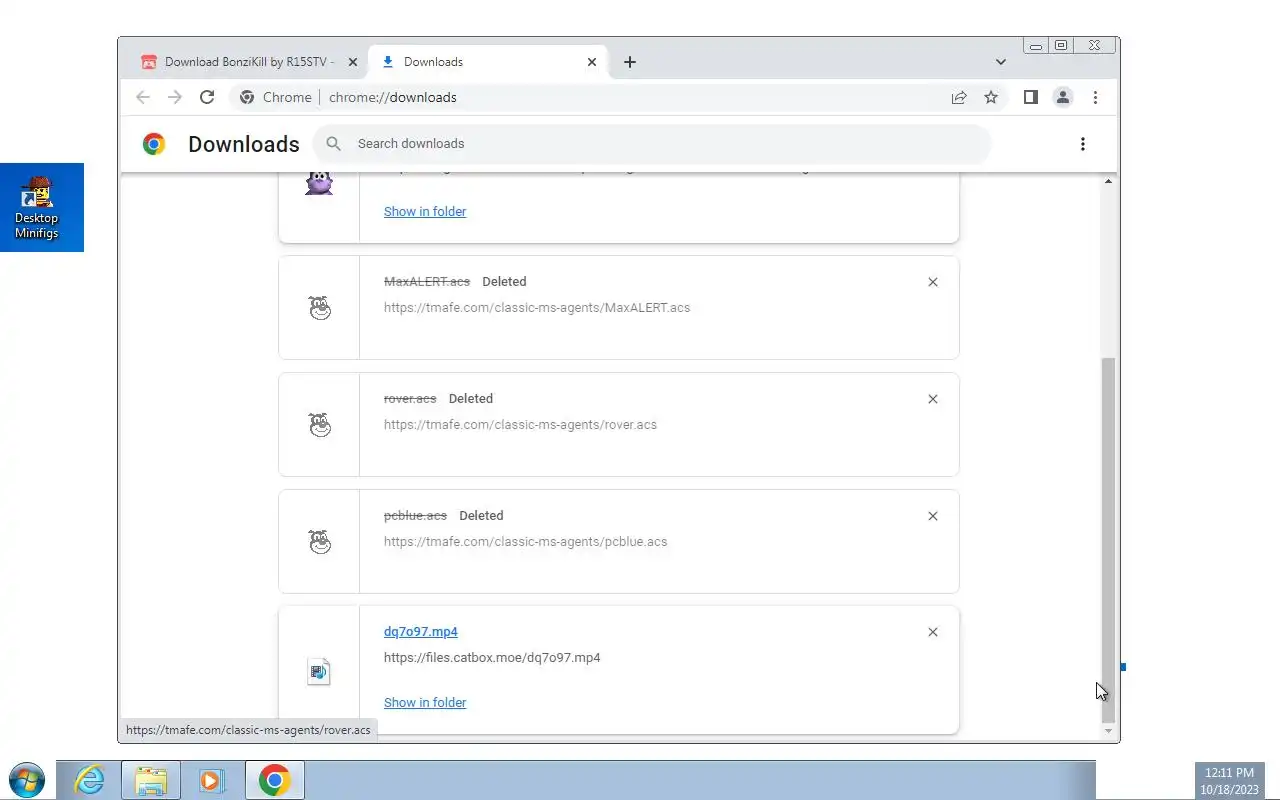Click the Search downloads field

click(652, 144)
